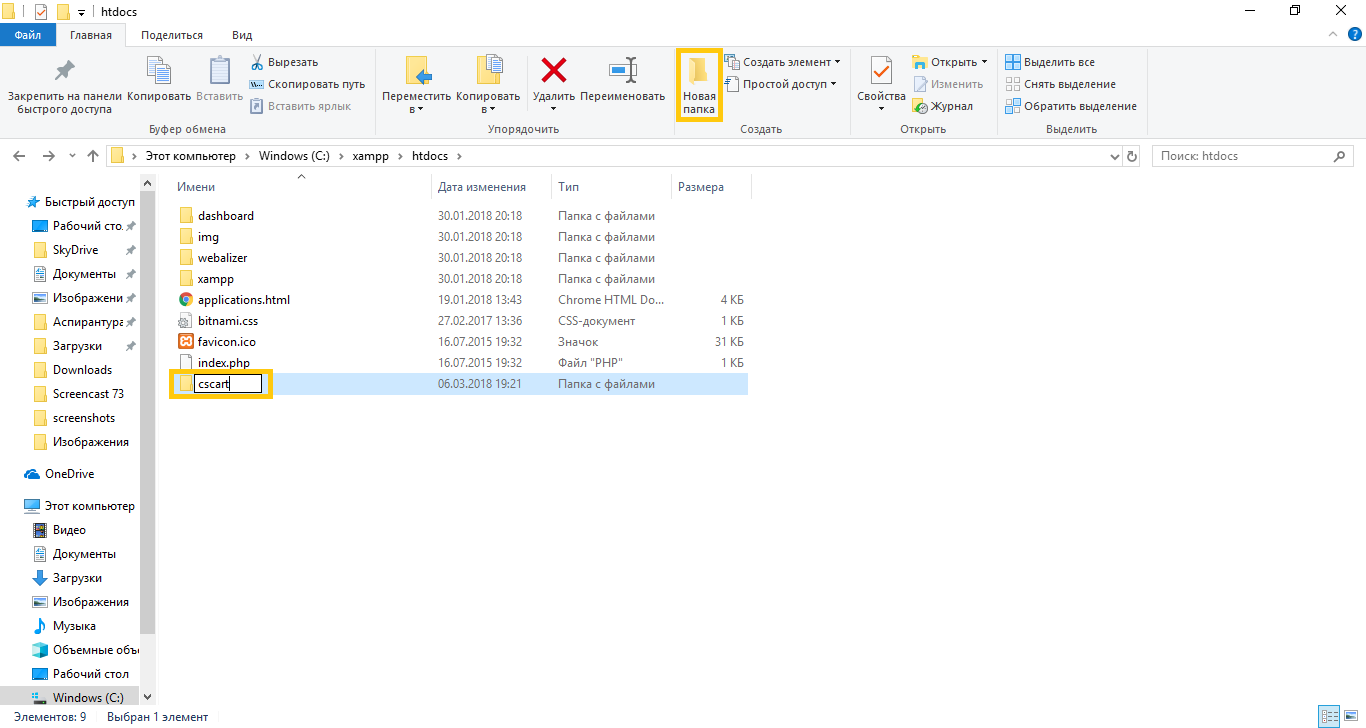Image resolution: width=1366 pixels, height=728 pixels.
Task: Copy path of the selected item
Action: [x=307, y=84]
